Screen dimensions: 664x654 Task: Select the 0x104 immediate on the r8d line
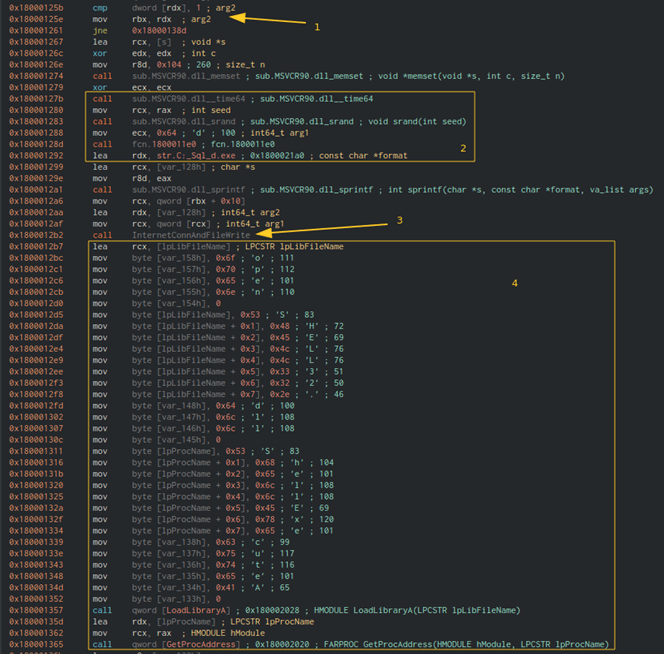click(x=169, y=65)
